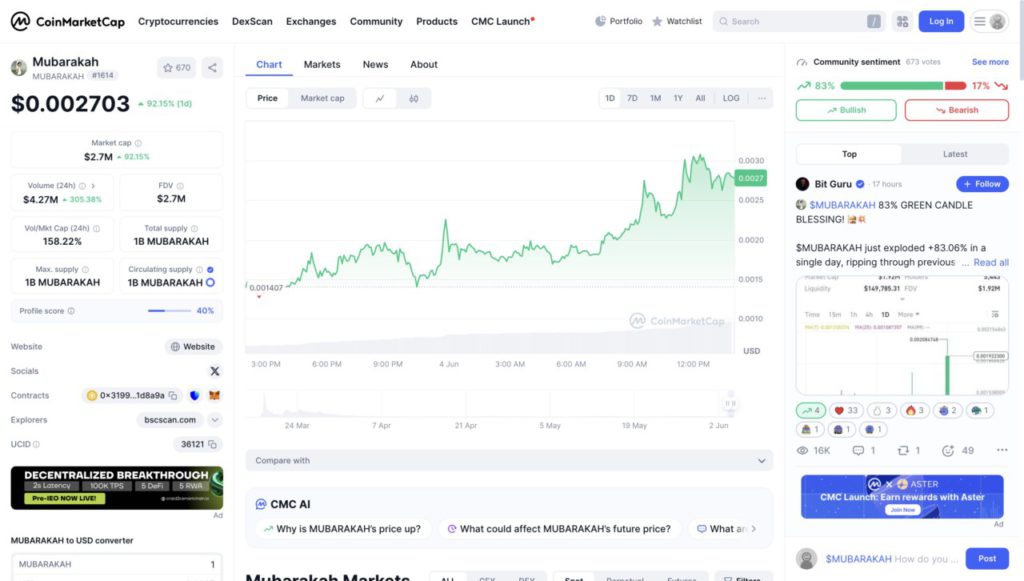Image resolution: width=1024 pixels, height=581 pixels.
Task: Open the Markets tab
Action: click(x=322, y=64)
